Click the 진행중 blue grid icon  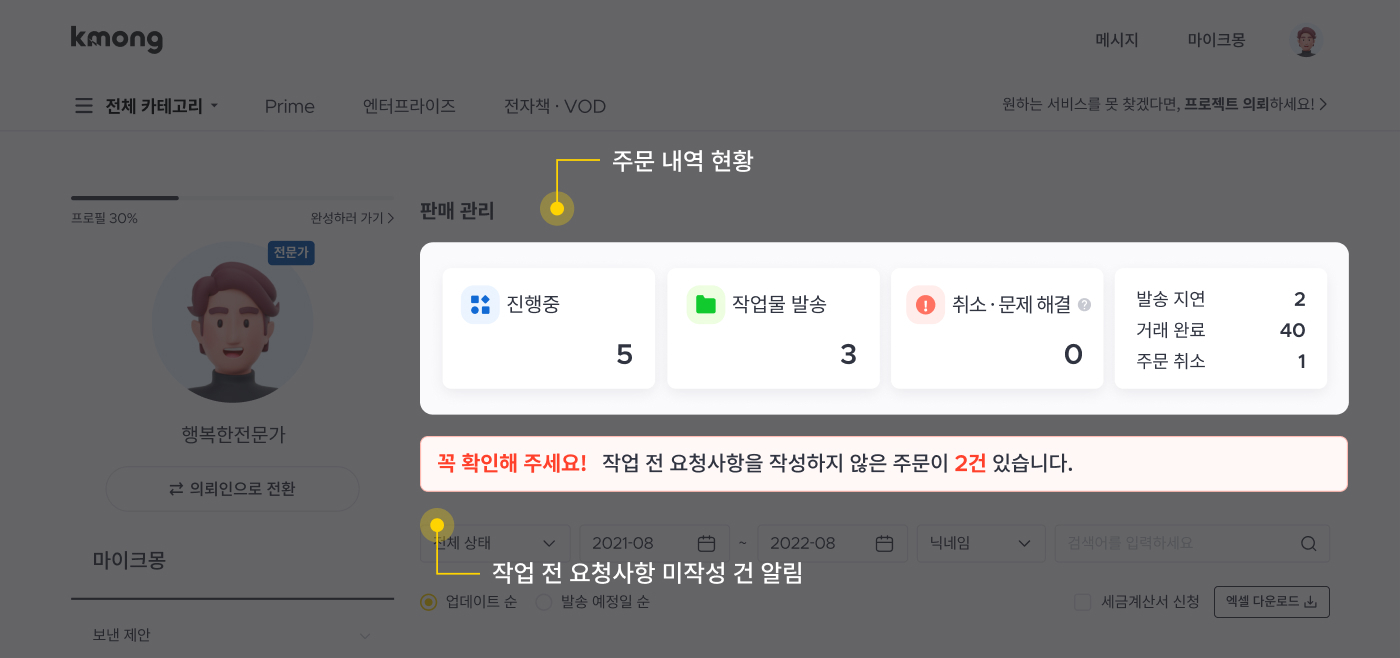coord(480,305)
